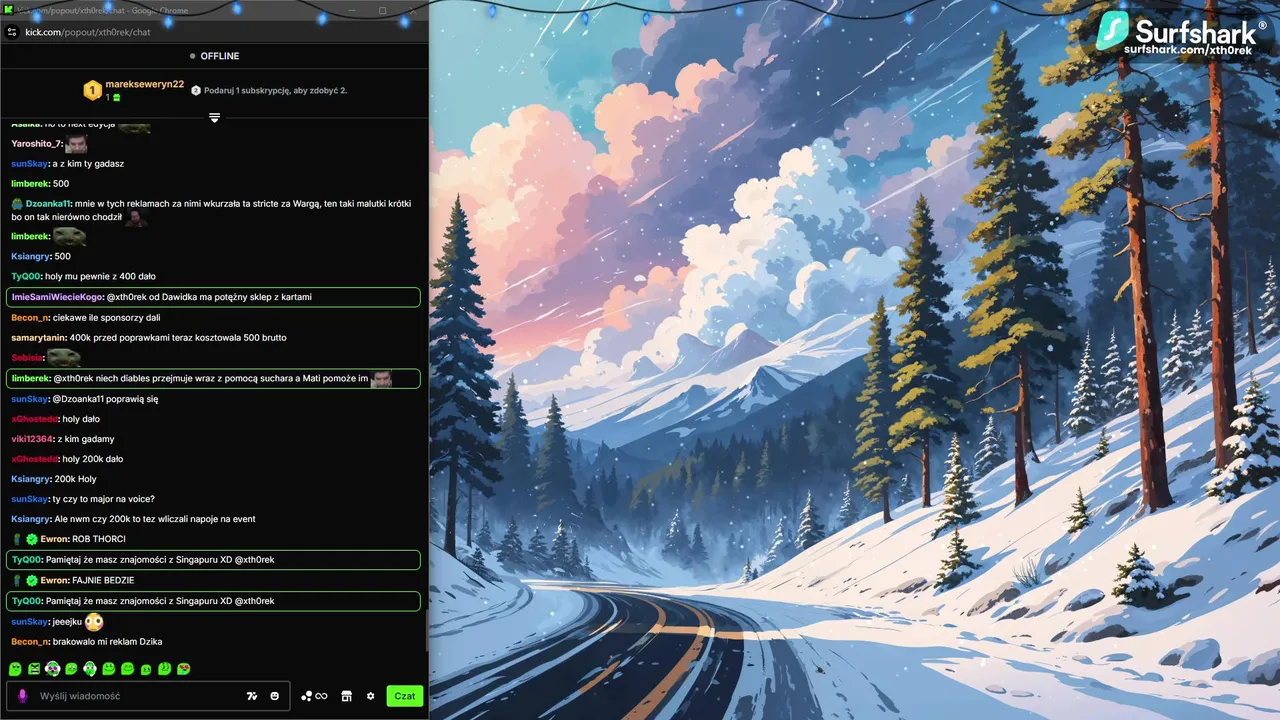The width and height of the screenshot is (1280, 720).
Task: Open Yaroshito_7 user profile
Action: [37, 144]
